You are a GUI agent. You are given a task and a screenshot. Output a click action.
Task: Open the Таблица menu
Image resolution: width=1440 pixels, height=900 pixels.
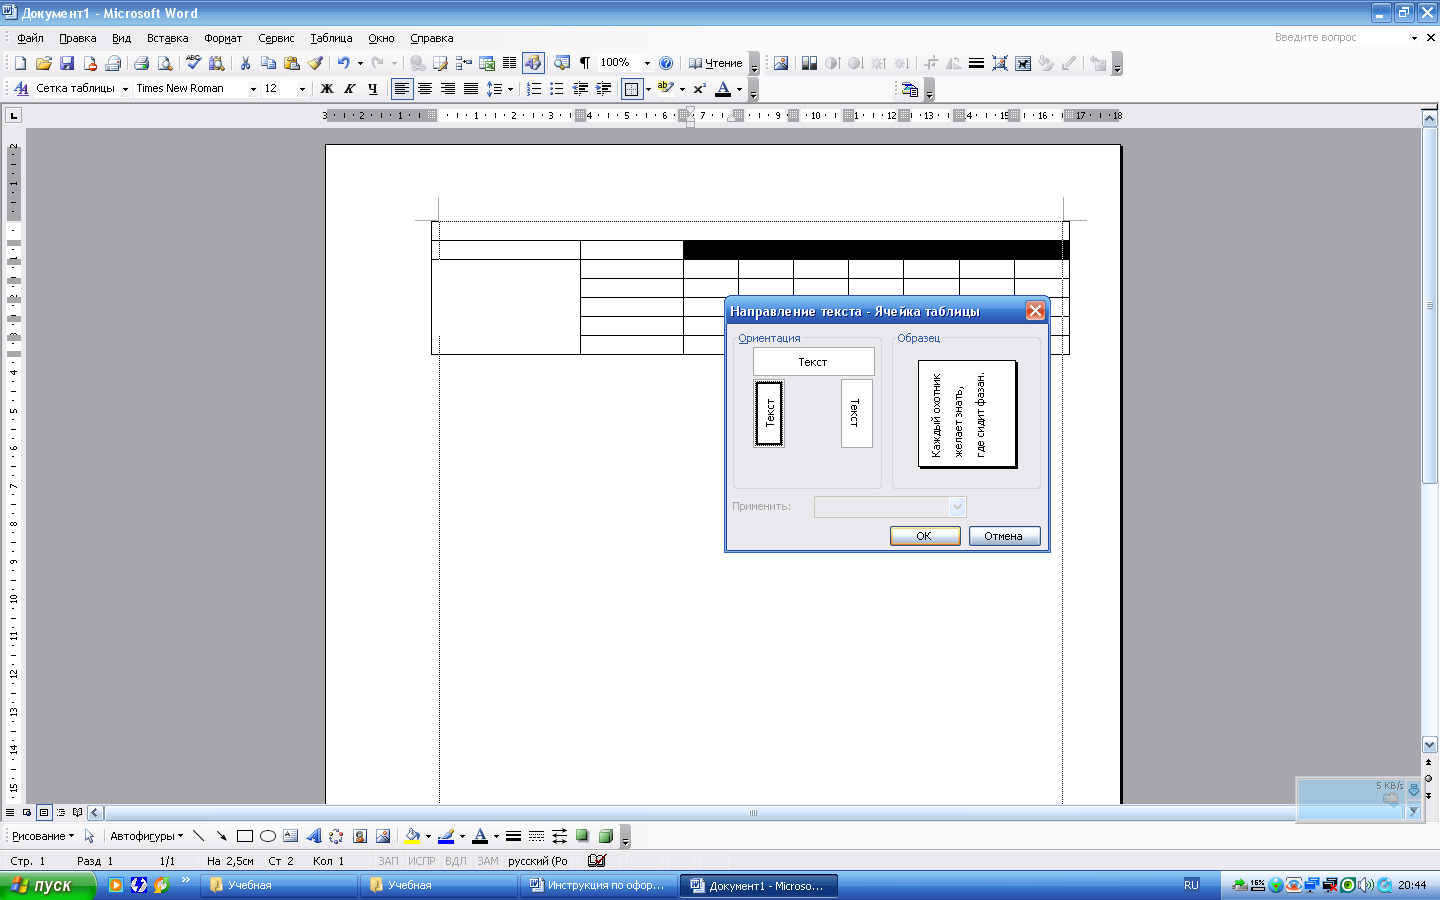[x=331, y=38]
